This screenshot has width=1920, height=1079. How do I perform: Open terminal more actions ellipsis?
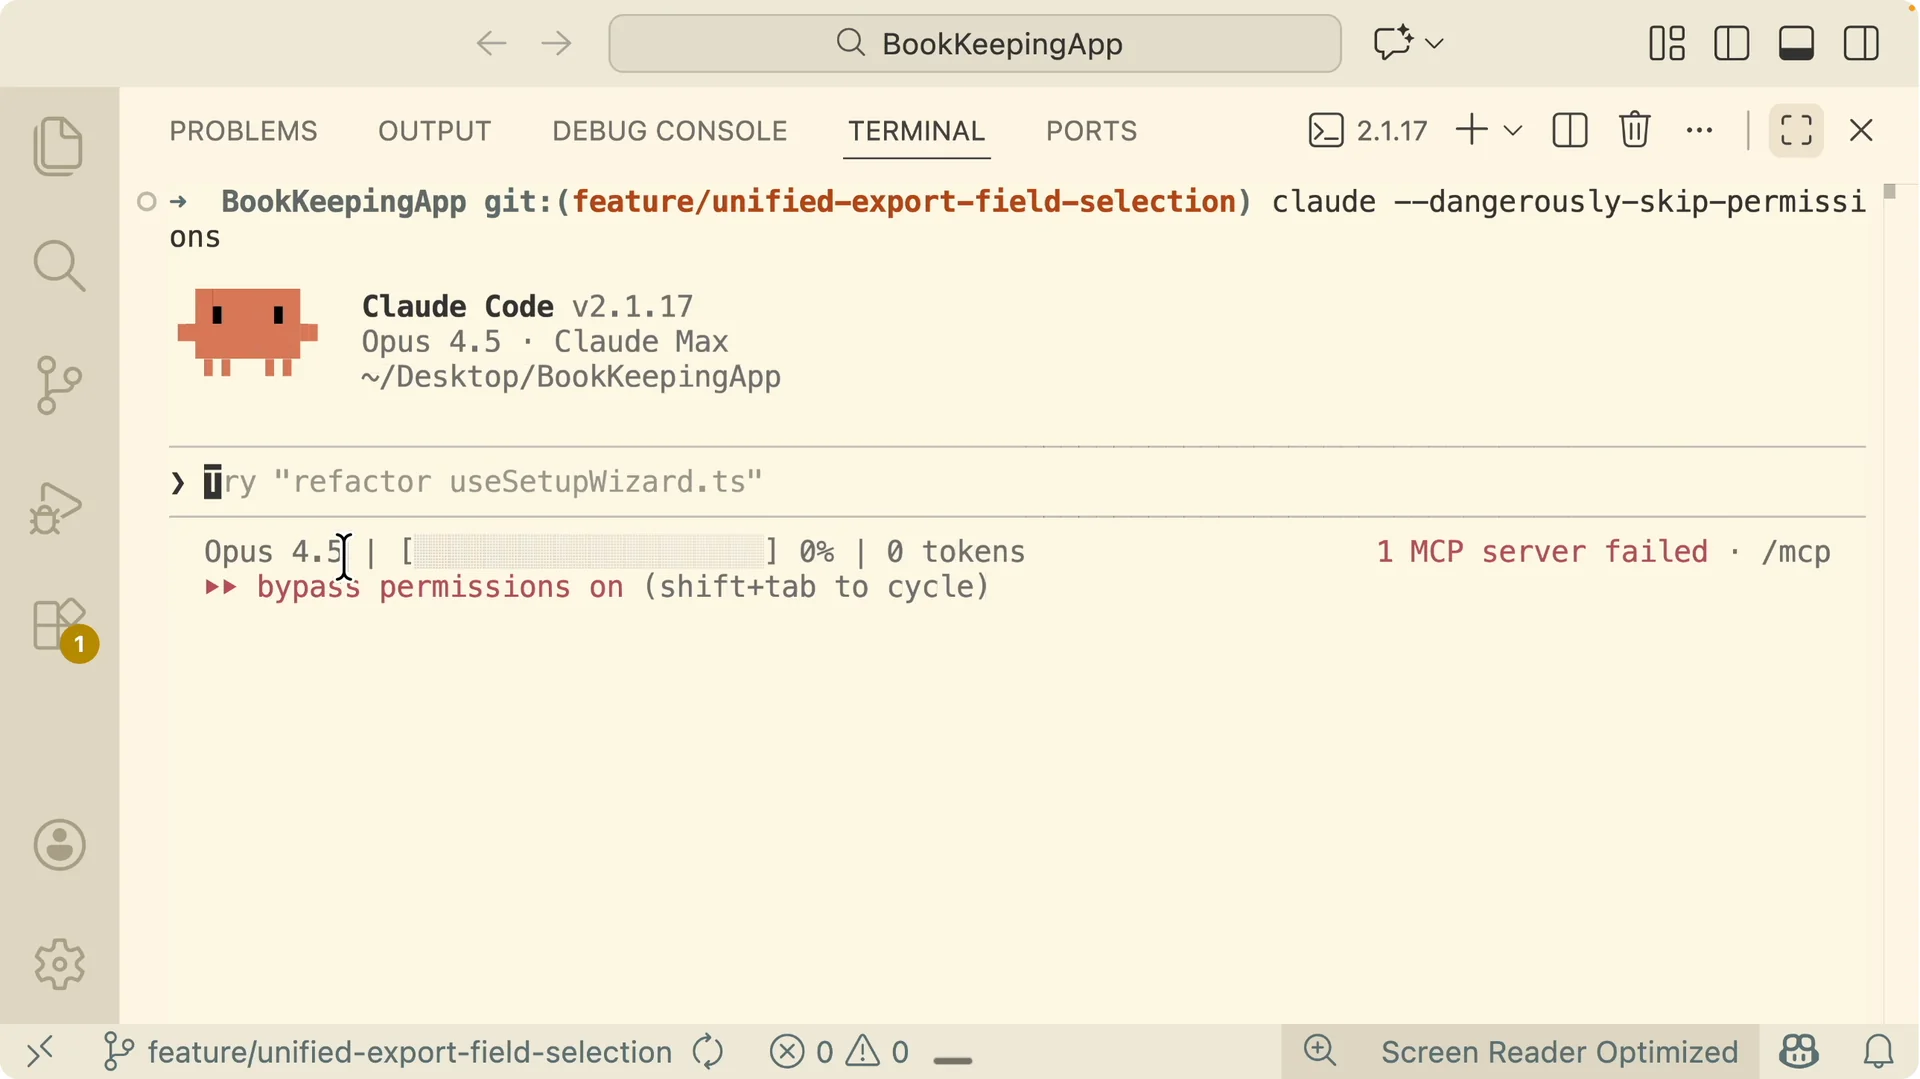[1699, 130]
